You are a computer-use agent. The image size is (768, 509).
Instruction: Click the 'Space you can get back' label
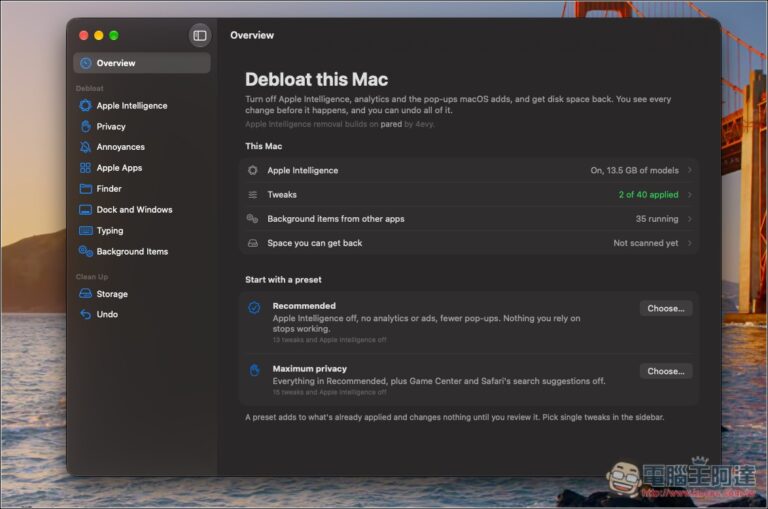pos(315,243)
